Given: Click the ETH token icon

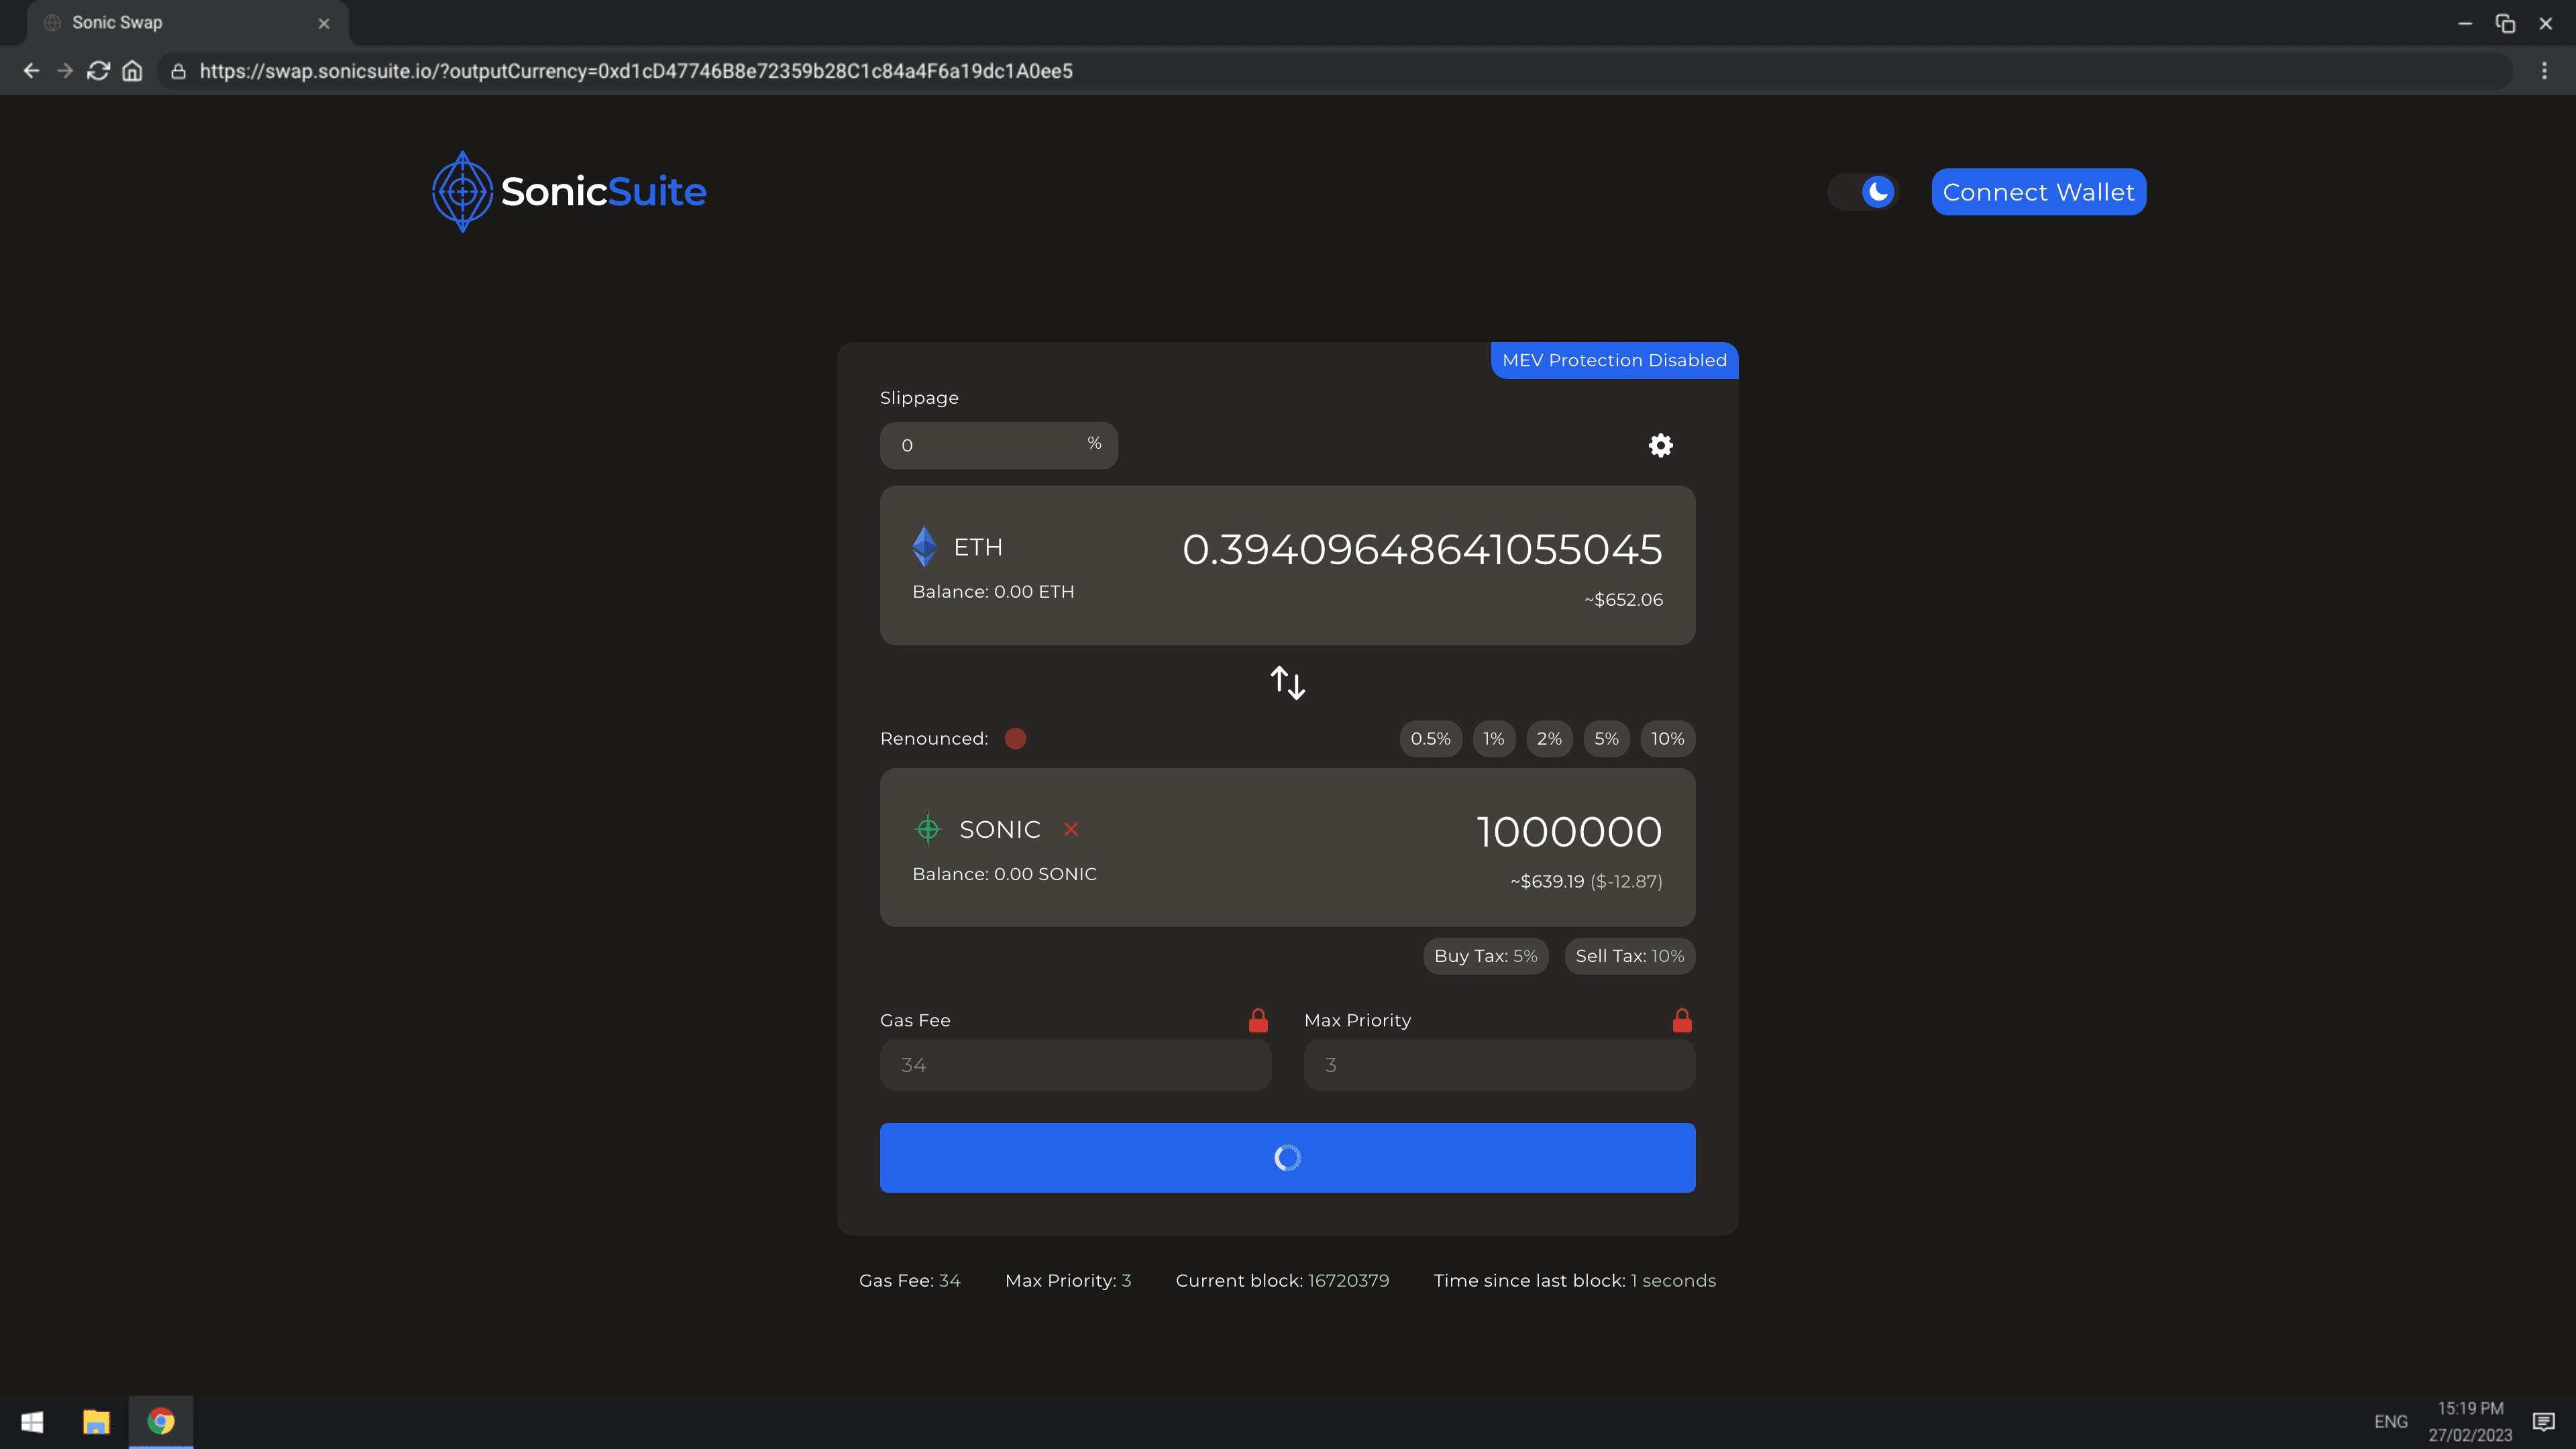Looking at the screenshot, I should click(925, 547).
